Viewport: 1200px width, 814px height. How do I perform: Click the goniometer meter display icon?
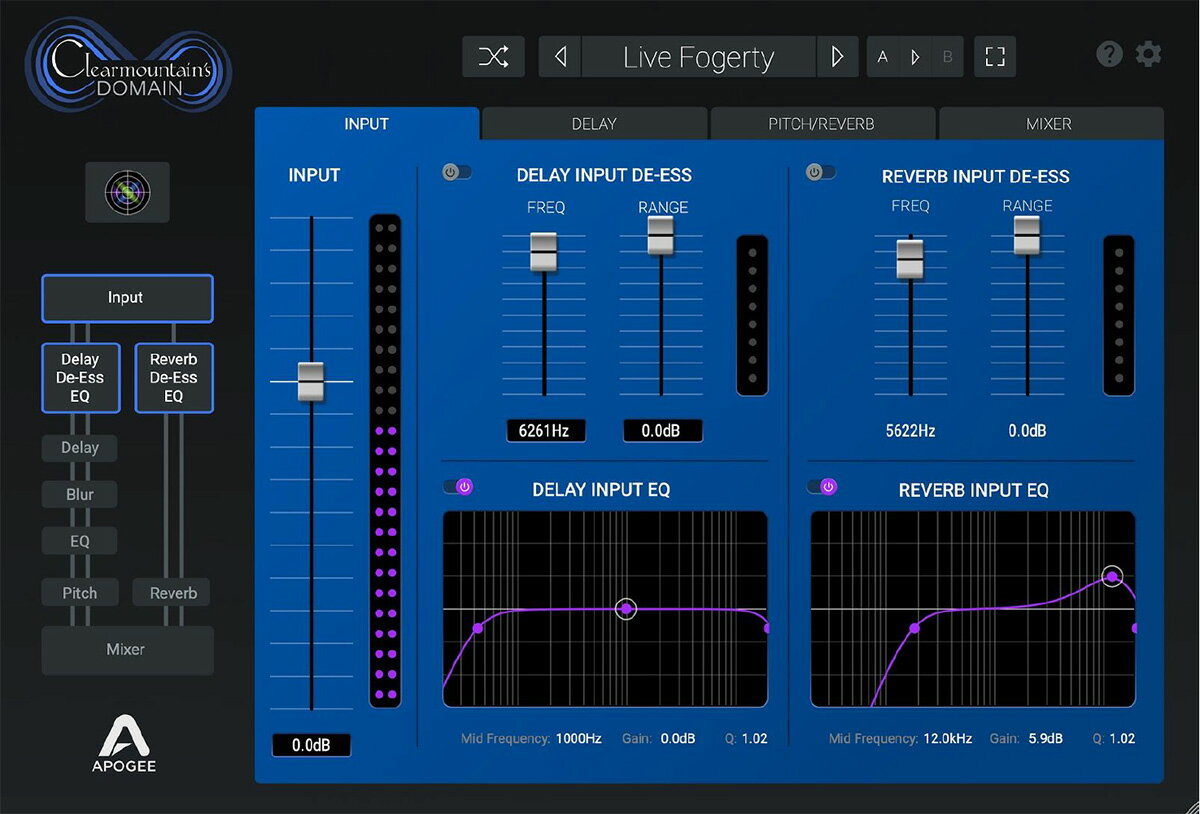[x=127, y=192]
